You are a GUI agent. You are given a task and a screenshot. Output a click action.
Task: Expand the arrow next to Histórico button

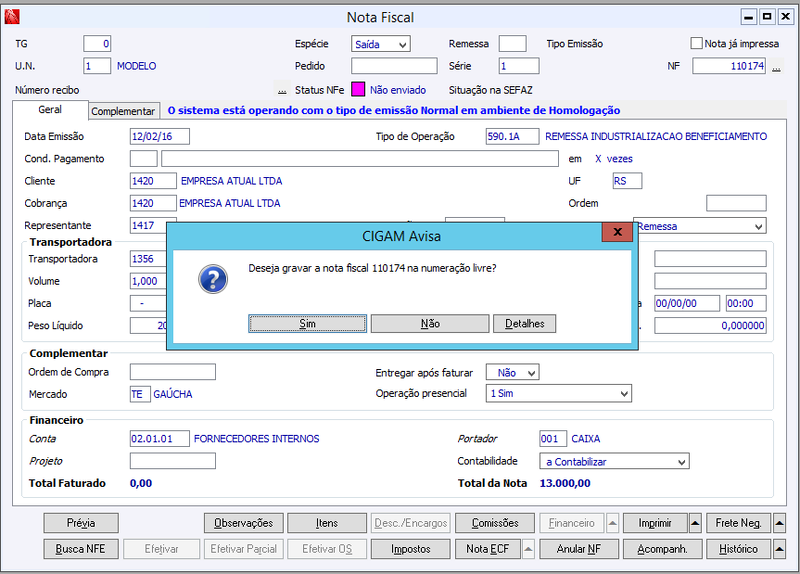point(779,549)
